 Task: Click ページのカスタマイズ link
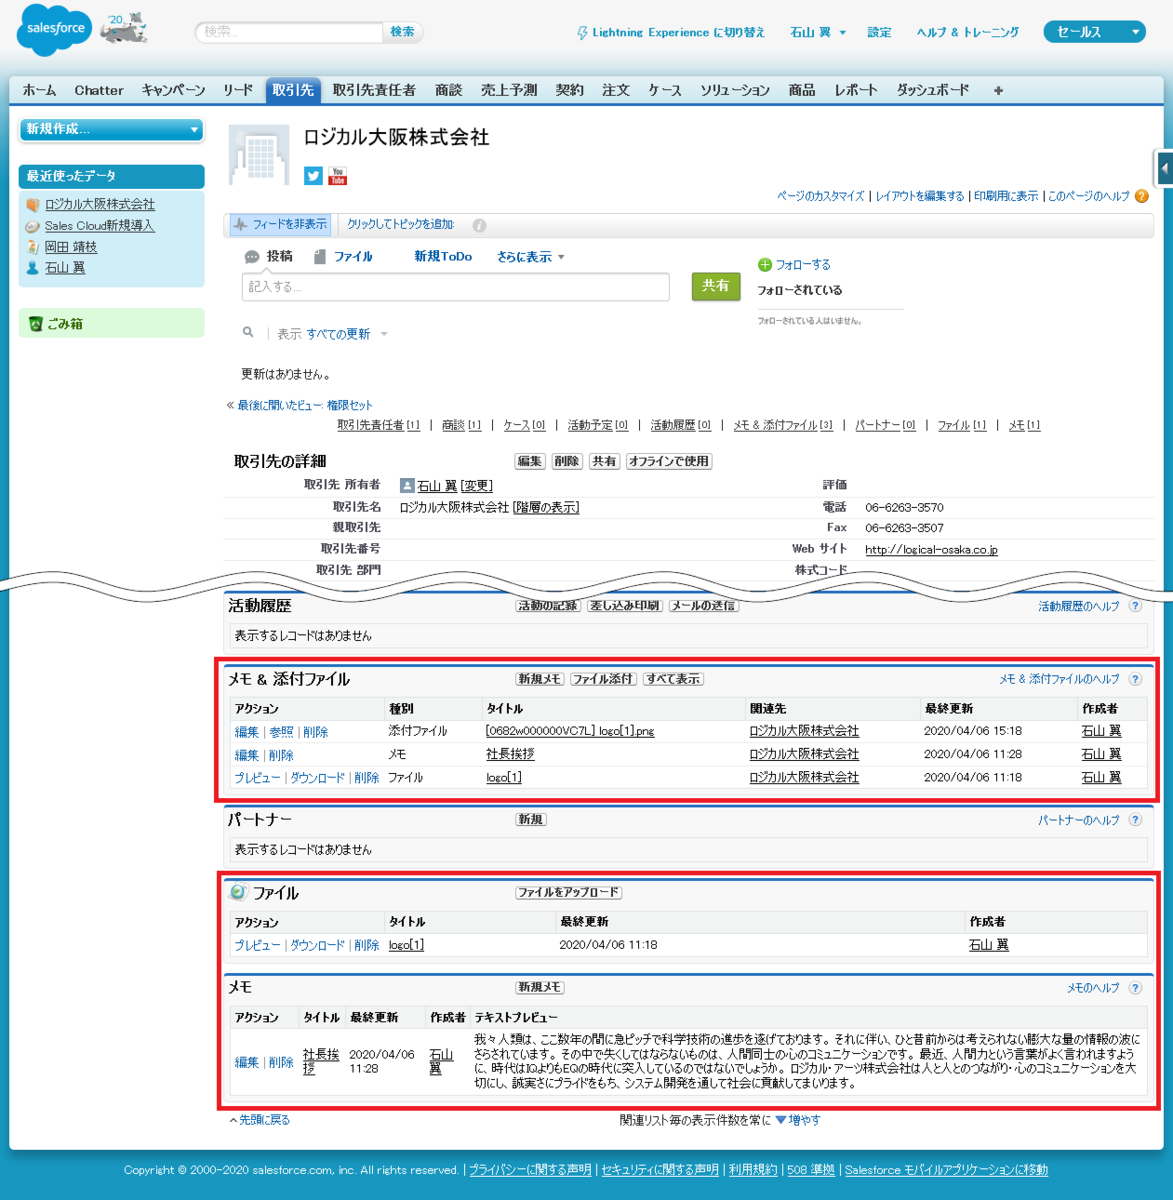[x=821, y=196]
